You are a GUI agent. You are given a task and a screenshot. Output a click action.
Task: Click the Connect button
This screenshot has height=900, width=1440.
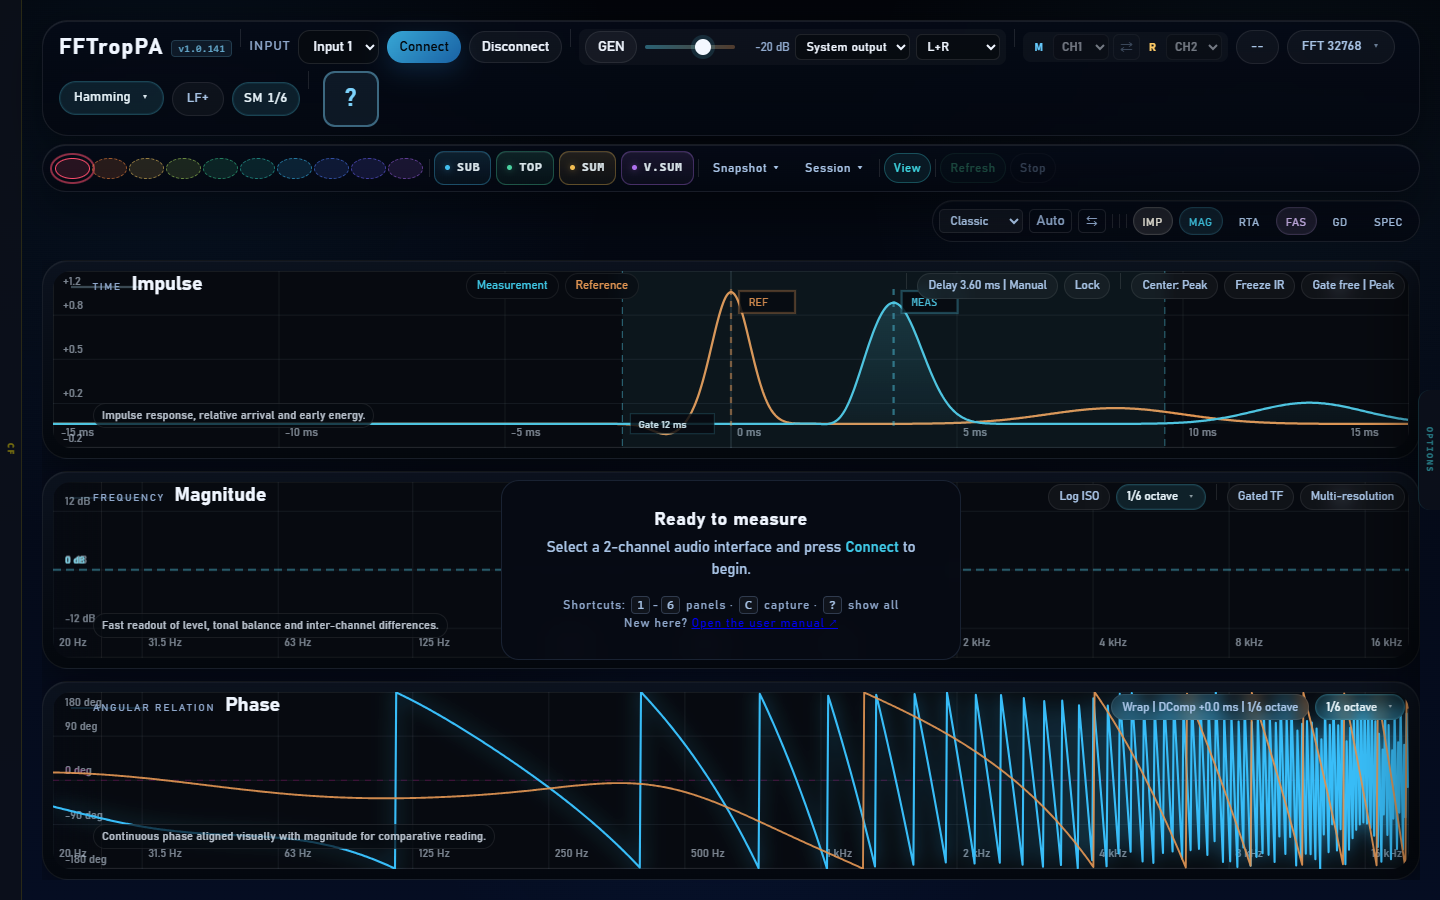click(424, 47)
